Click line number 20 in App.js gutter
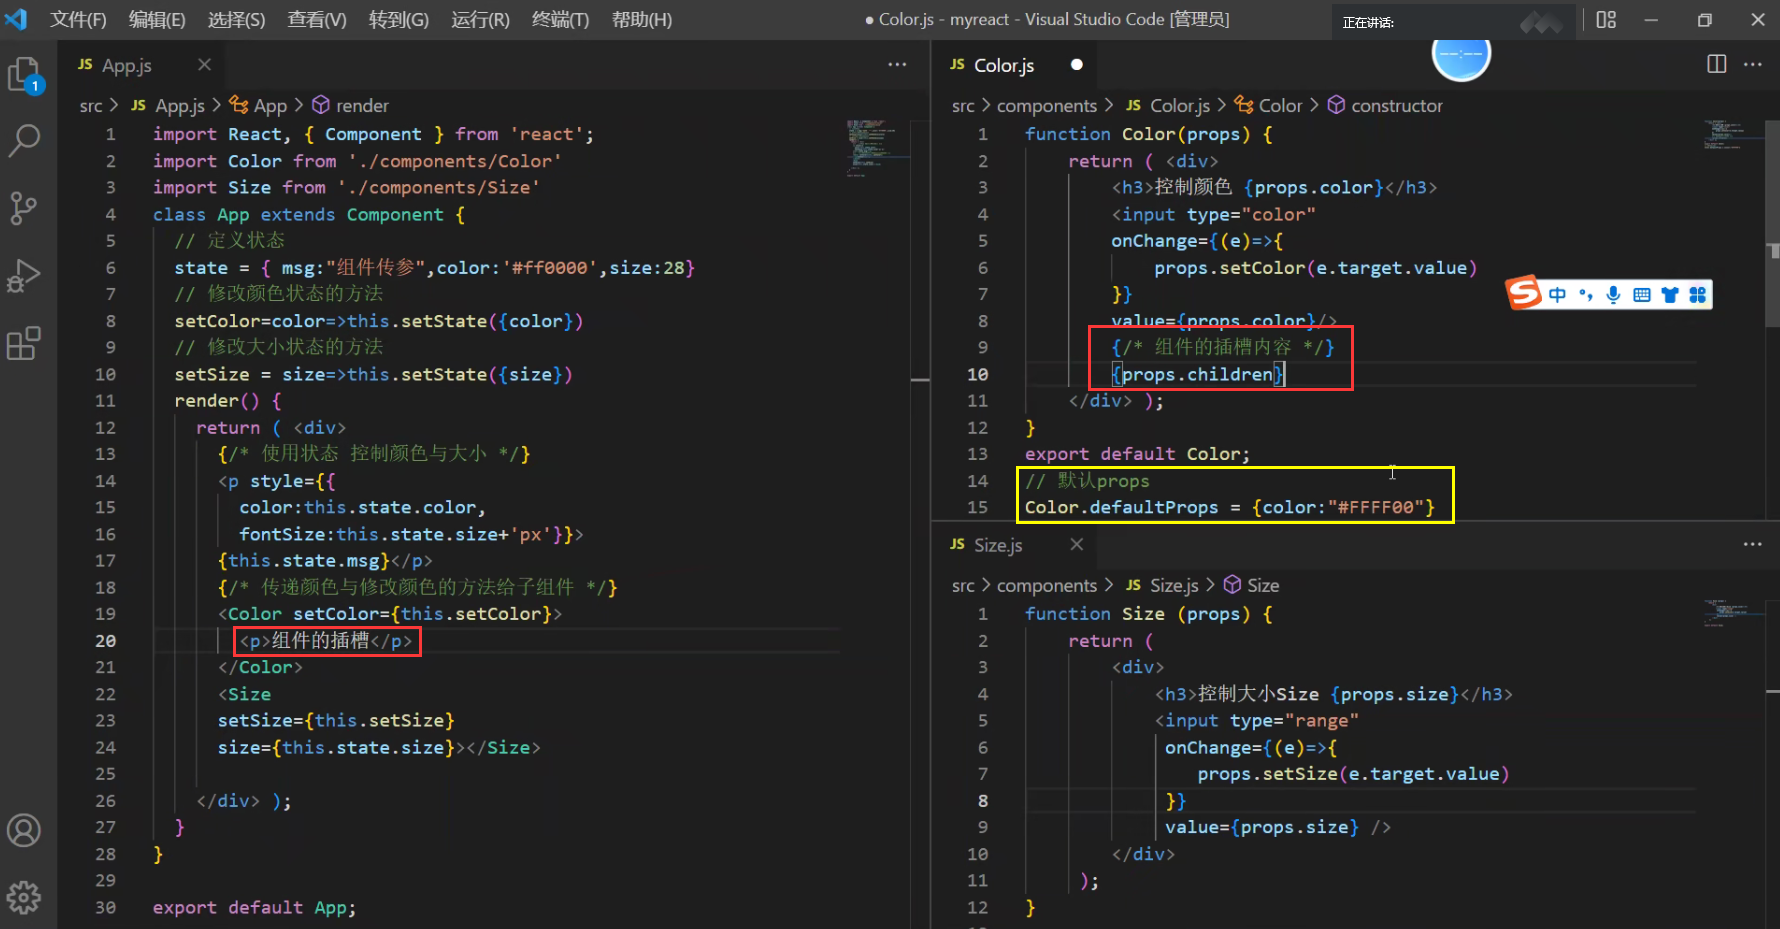Viewport: 1780px width, 929px height. (105, 641)
